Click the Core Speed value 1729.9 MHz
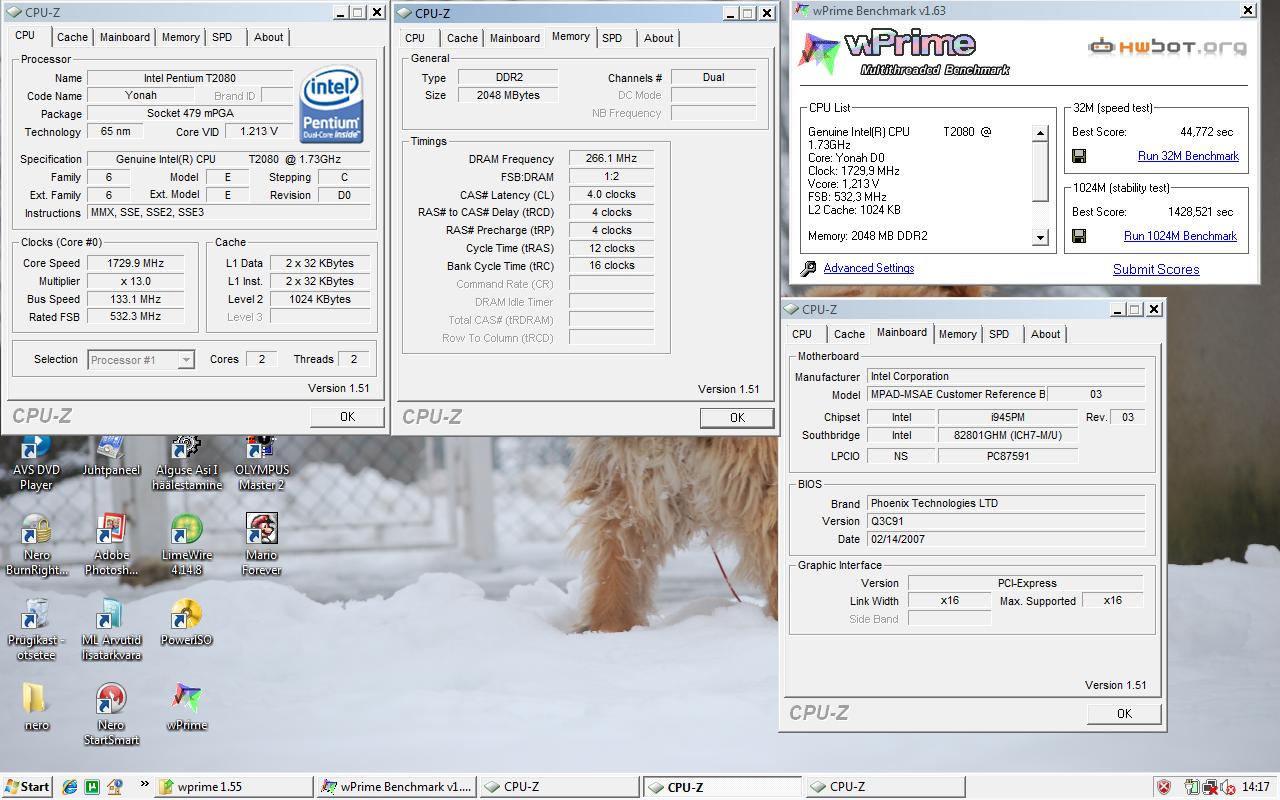The width and height of the screenshot is (1280, 800). [135, 263]
